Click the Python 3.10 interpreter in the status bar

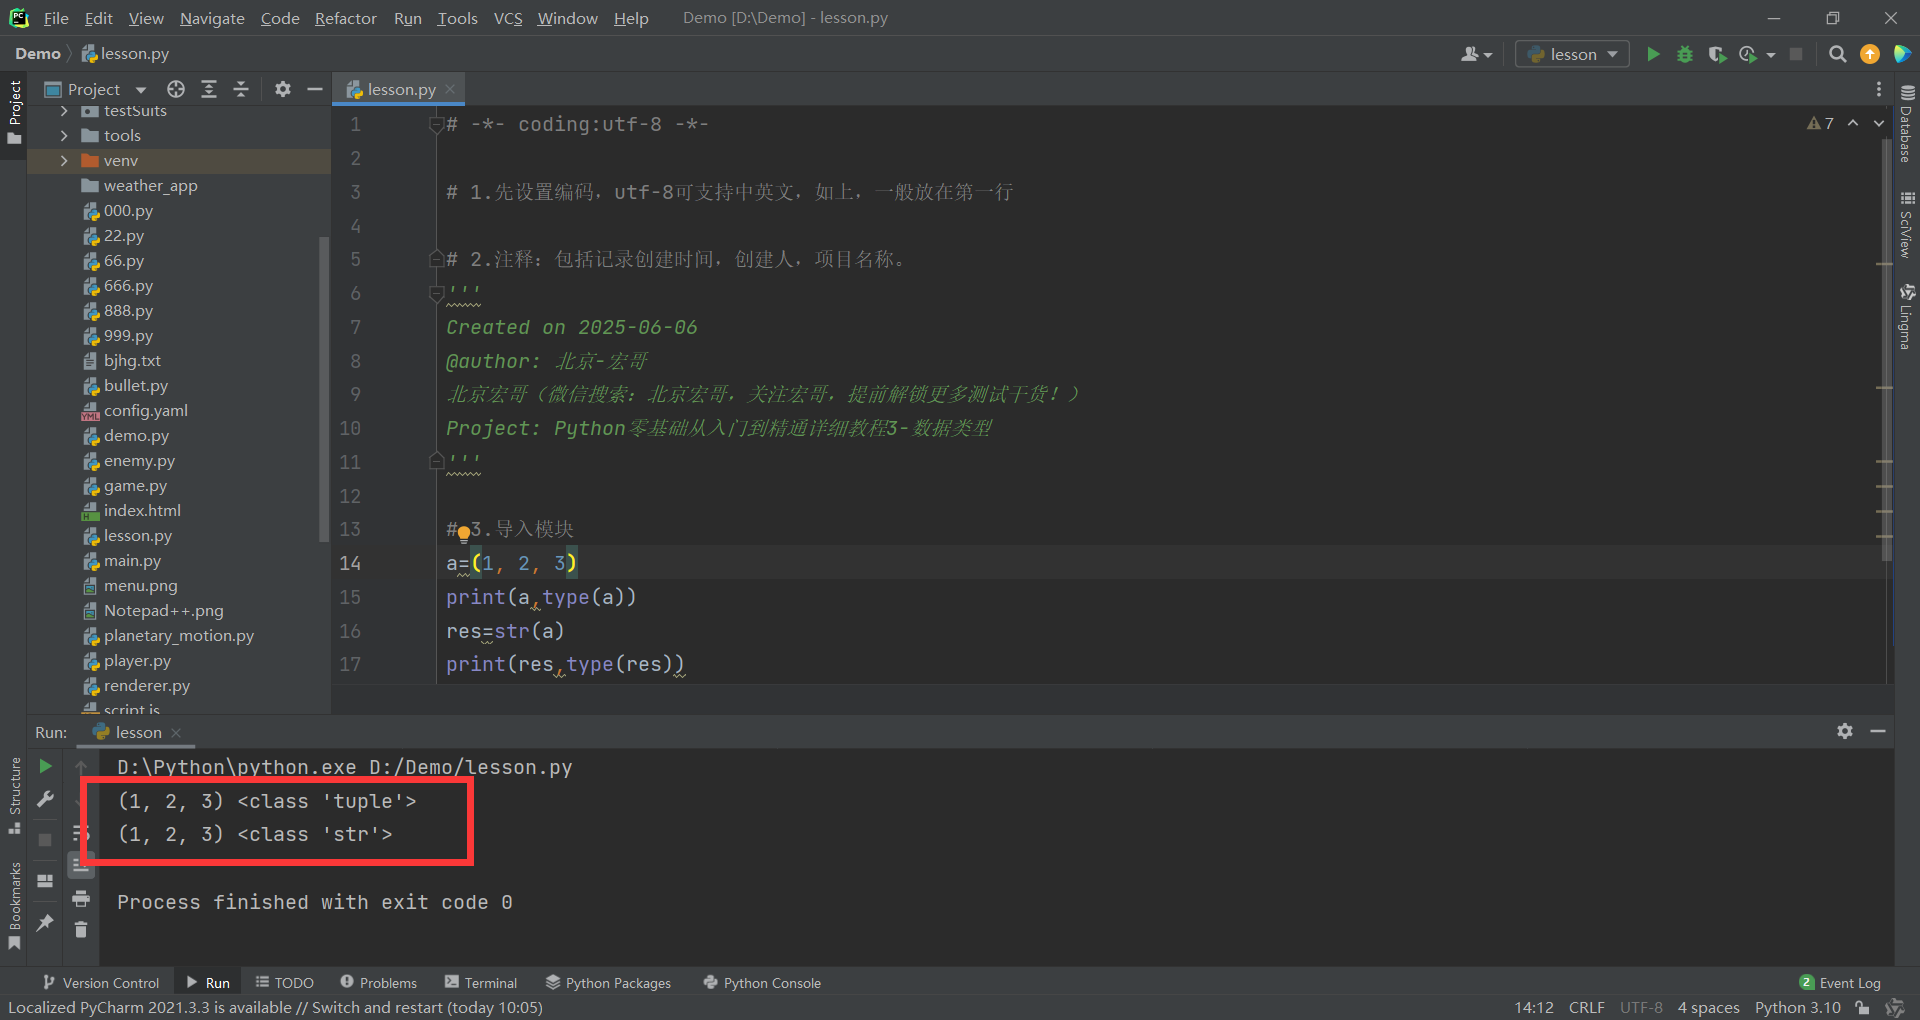(1797, 1007)
